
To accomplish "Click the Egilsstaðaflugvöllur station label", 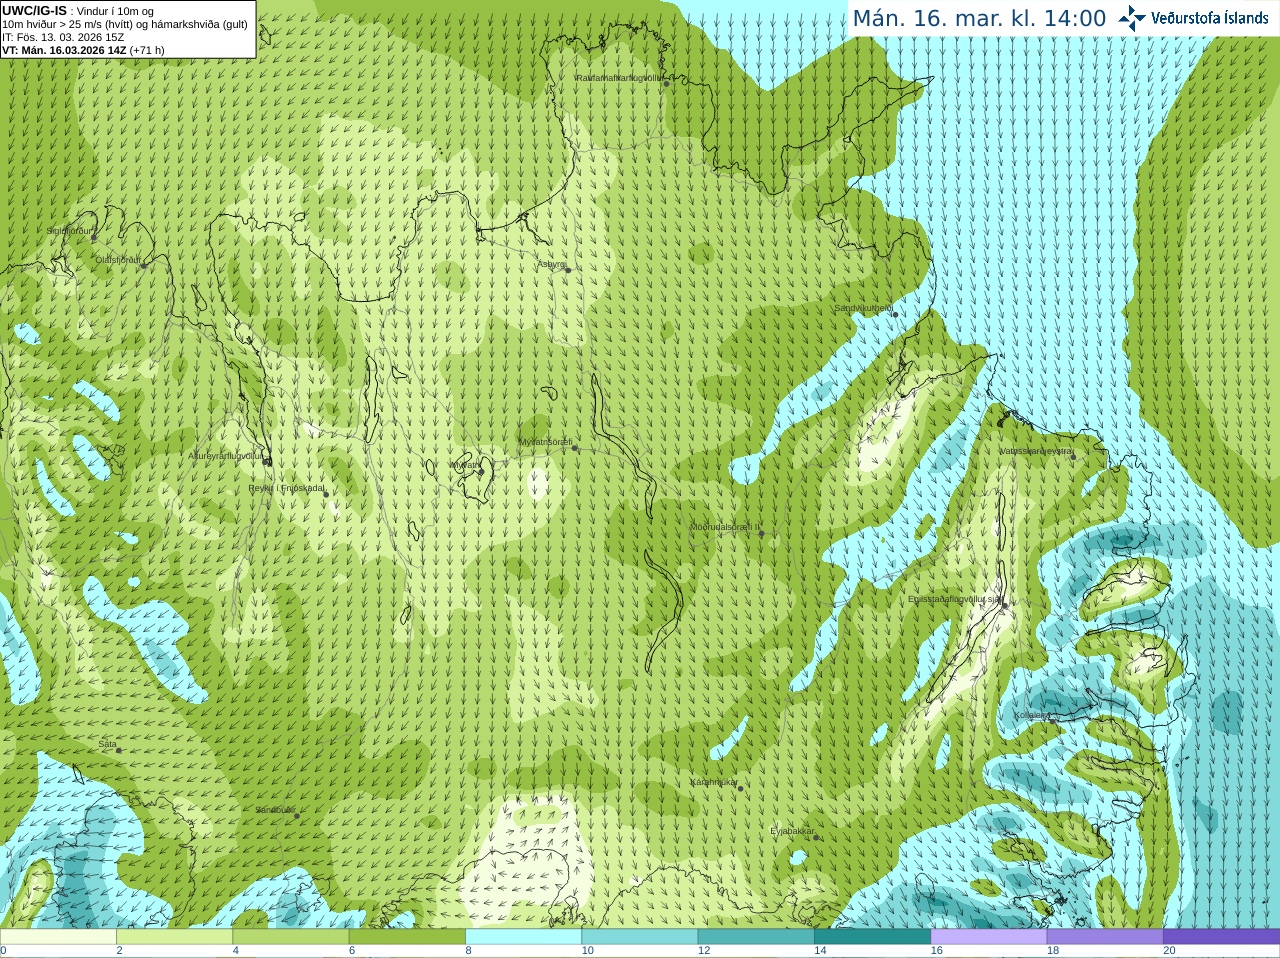I will point(955,599).
